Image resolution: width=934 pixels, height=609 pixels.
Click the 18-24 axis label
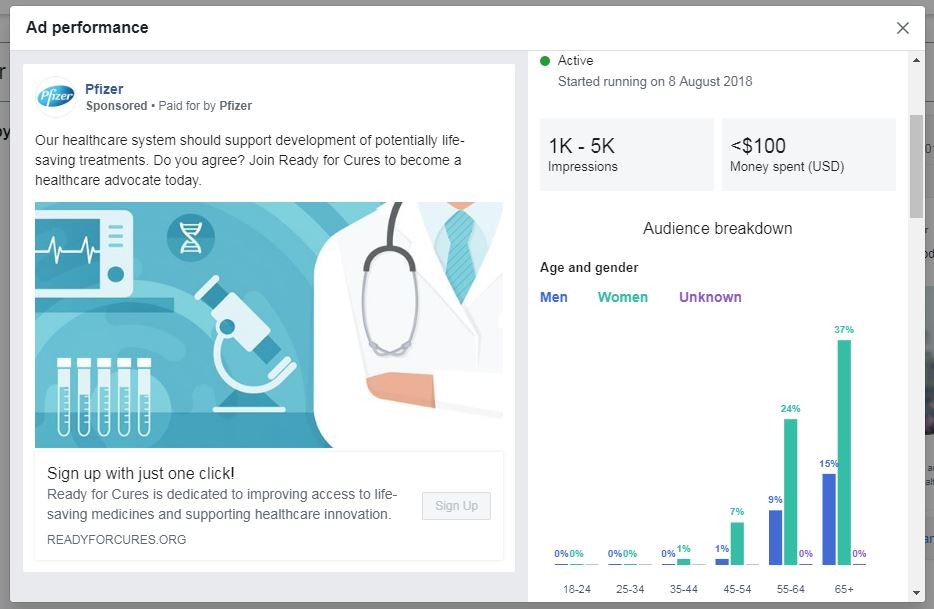tap(577, 589)
